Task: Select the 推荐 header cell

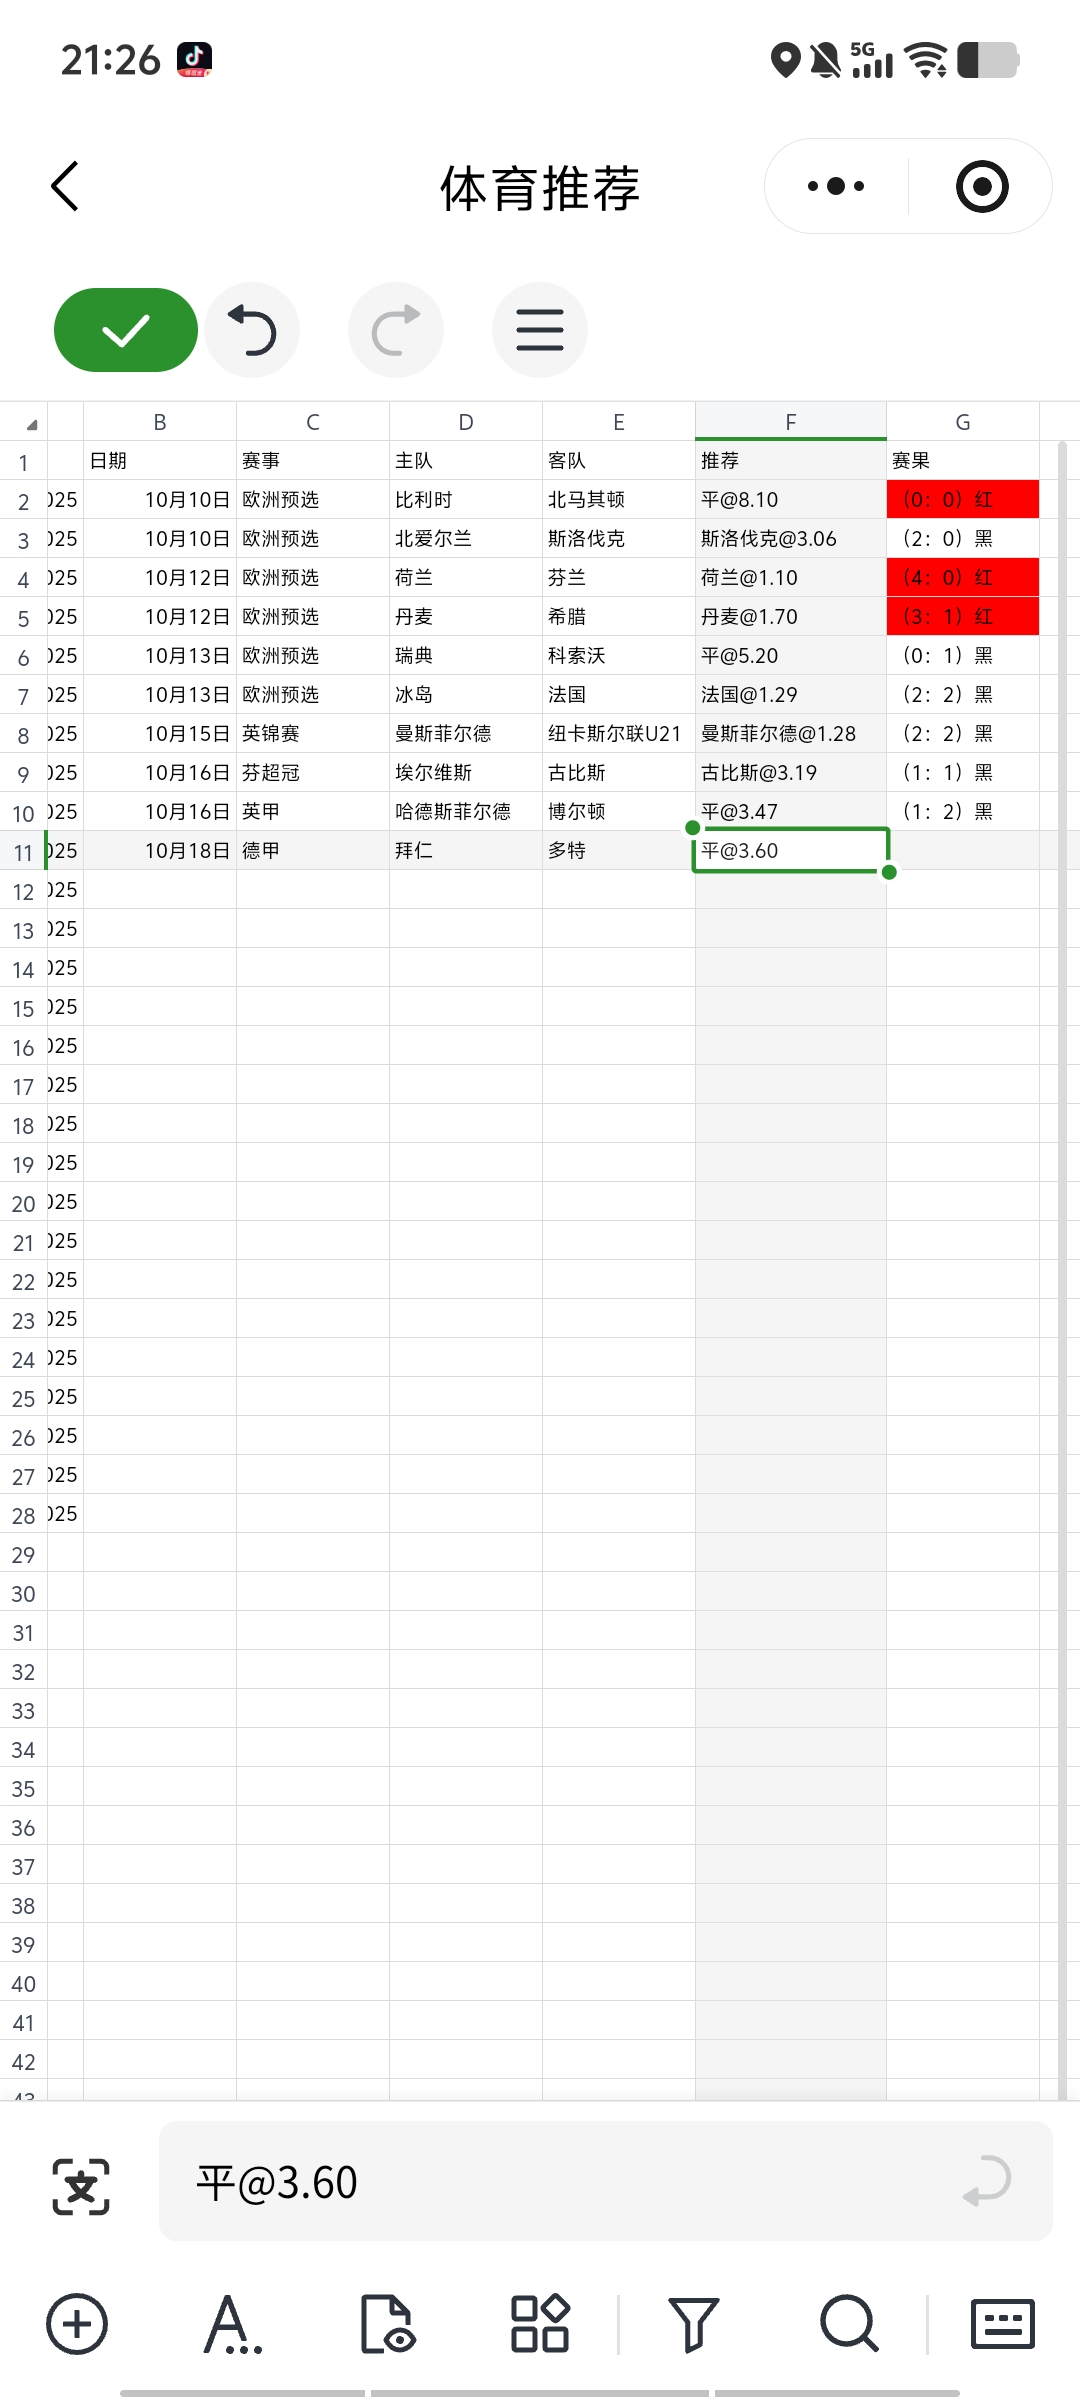Action: point(791,461)
